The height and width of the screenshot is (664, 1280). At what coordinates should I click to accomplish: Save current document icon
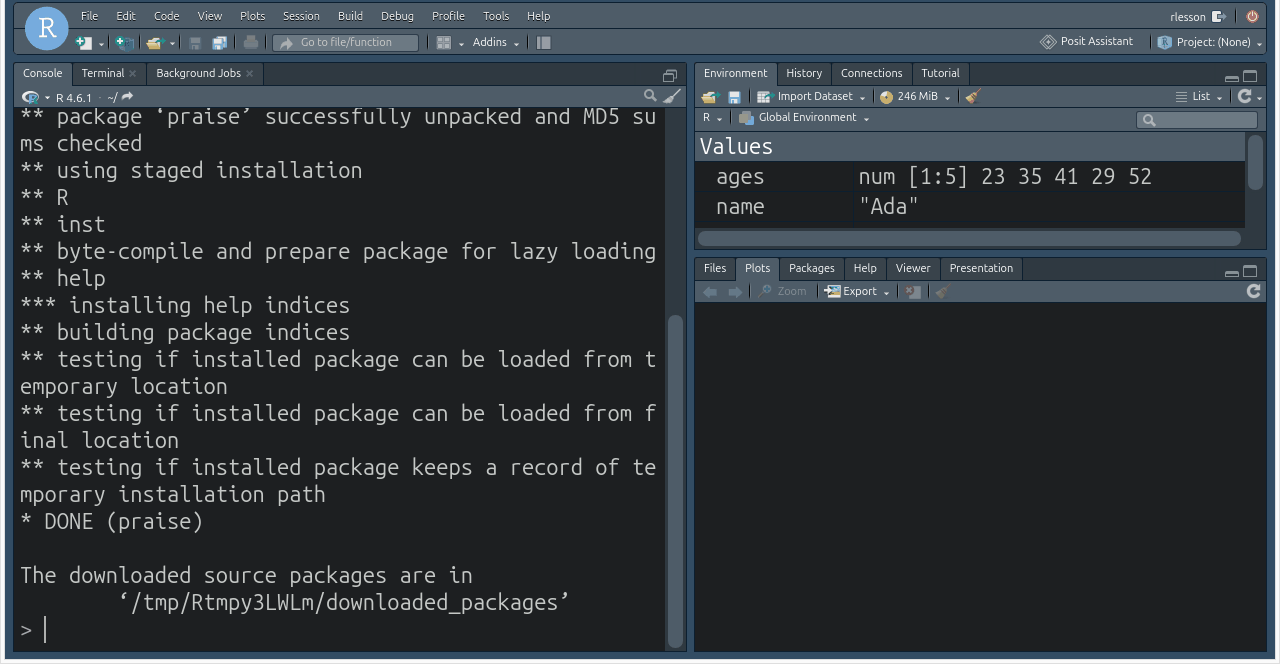[x=195, y=43]
